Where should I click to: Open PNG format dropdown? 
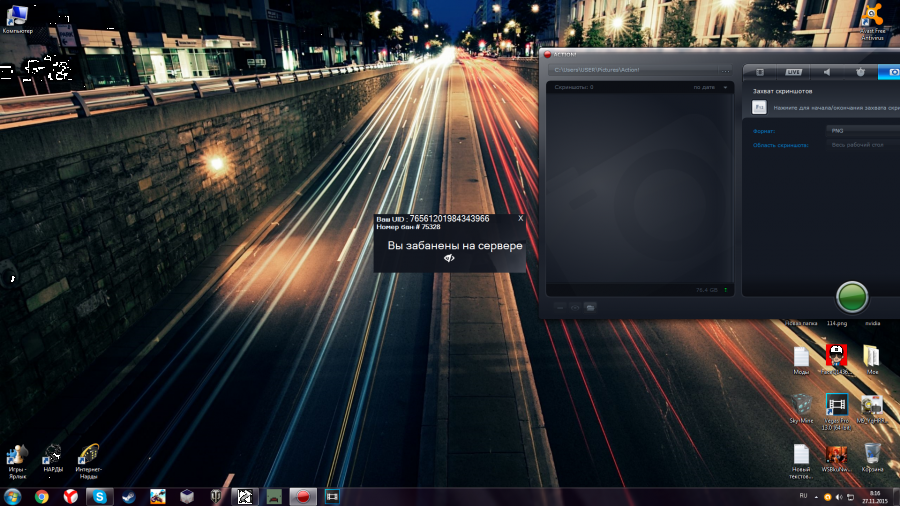click(x=863, y=131)
